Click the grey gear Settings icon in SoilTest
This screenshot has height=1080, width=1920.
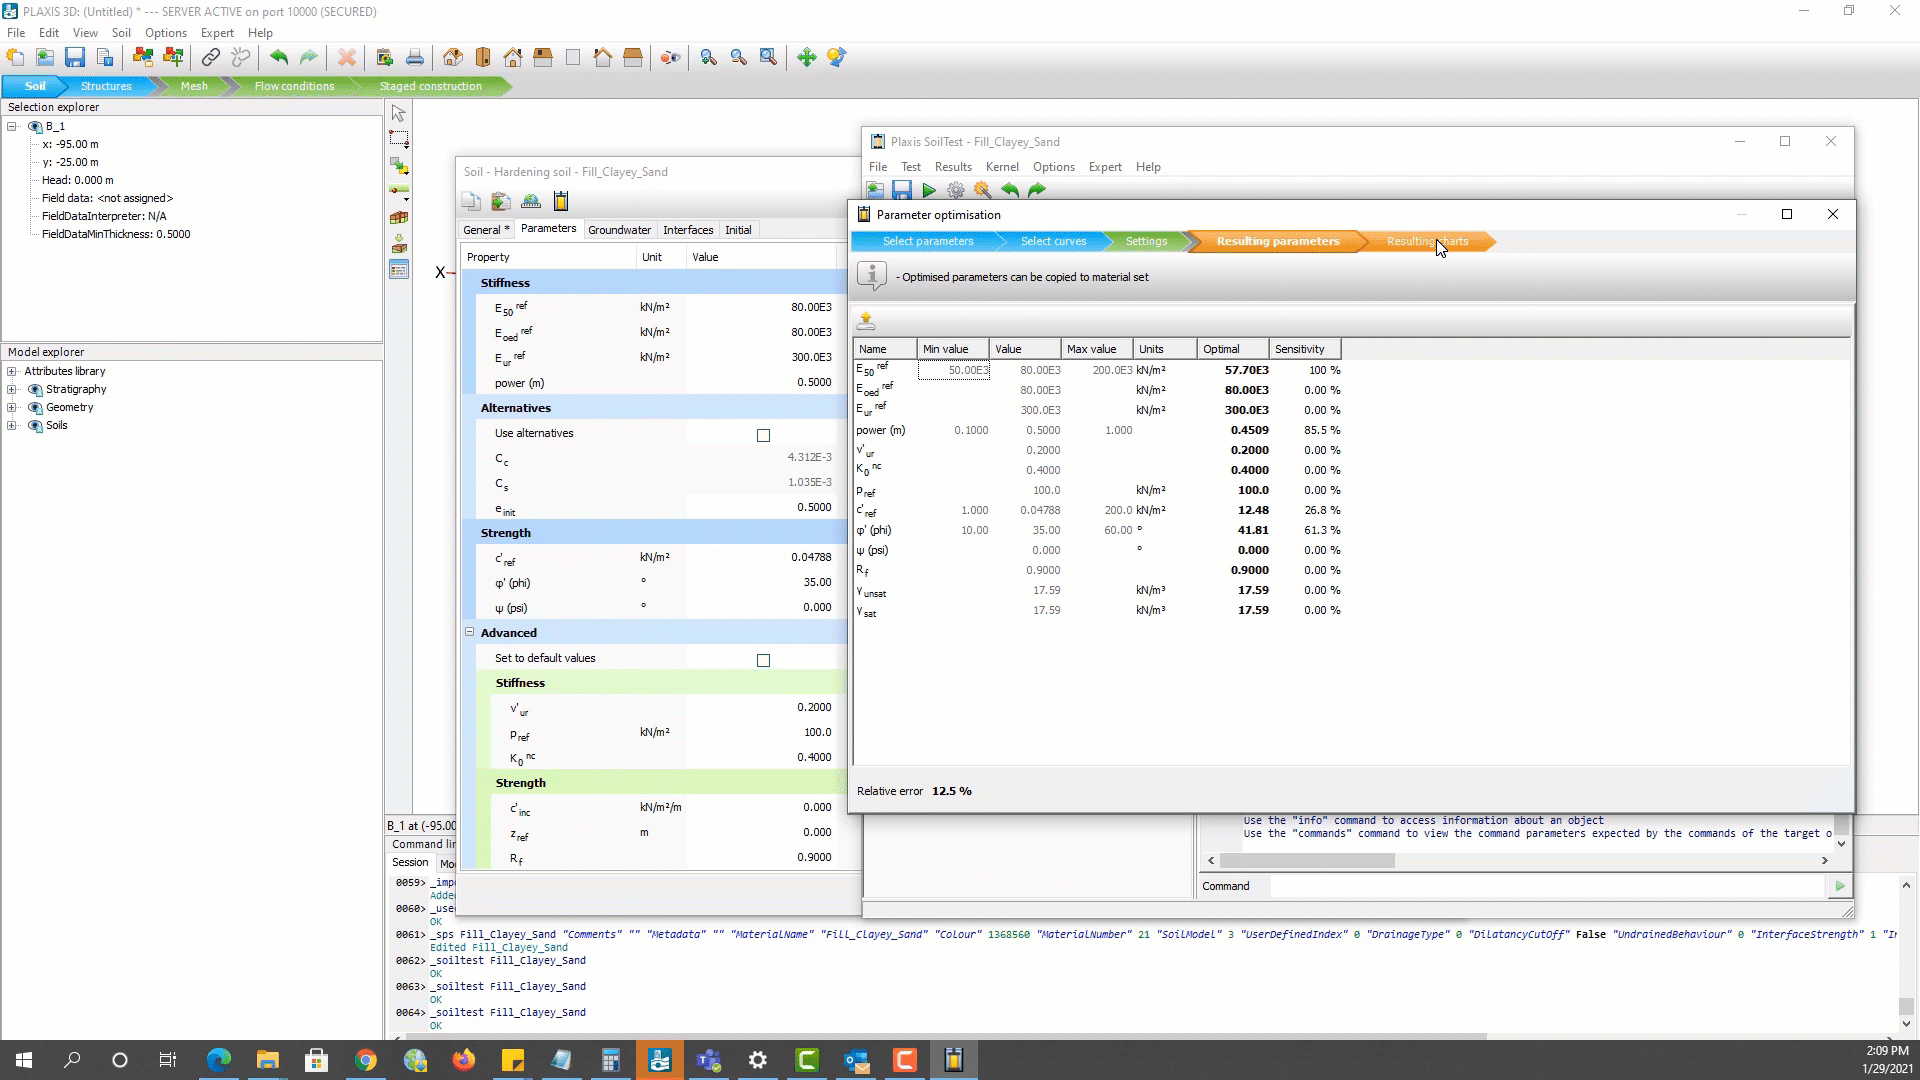coord(956,190)
